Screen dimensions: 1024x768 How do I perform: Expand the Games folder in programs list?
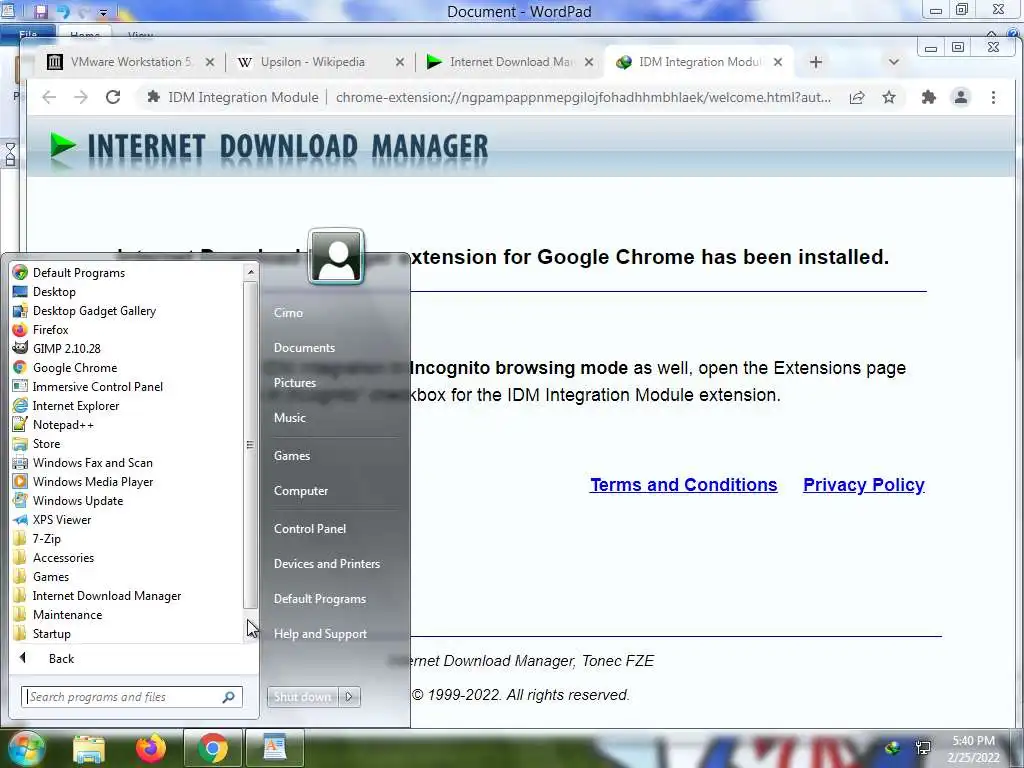(50, 577)
